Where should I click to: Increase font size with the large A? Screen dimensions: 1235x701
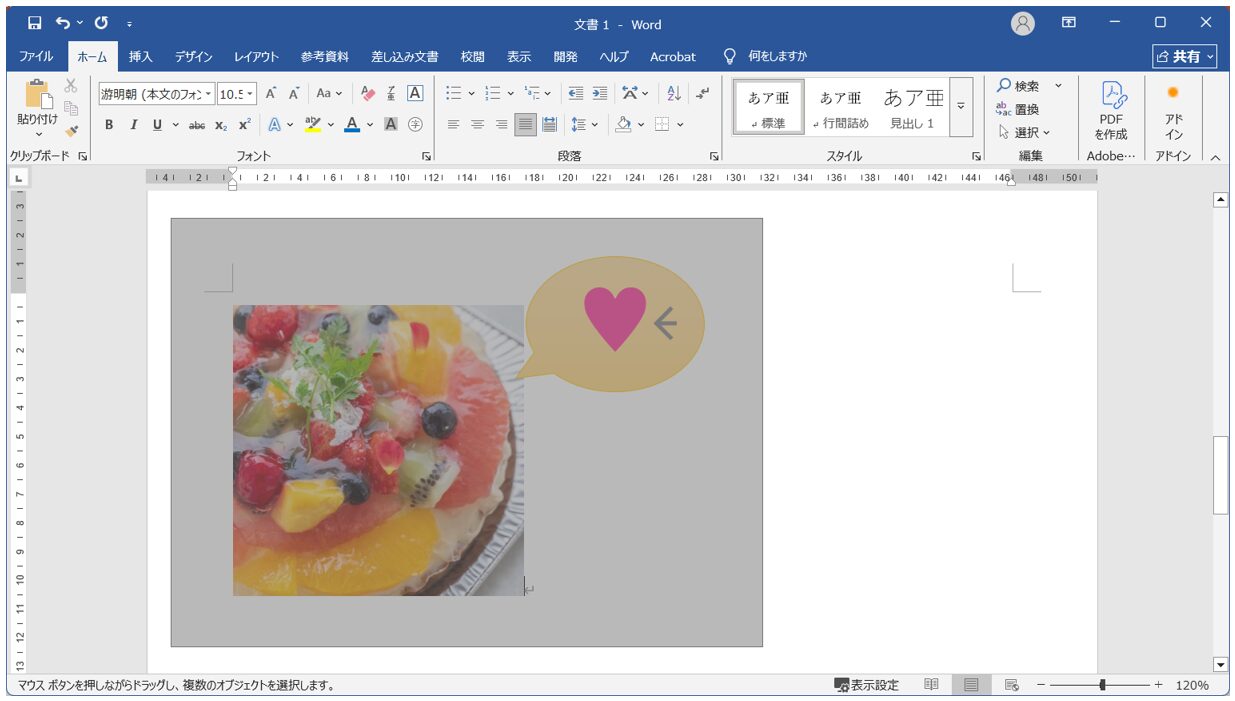270,94
